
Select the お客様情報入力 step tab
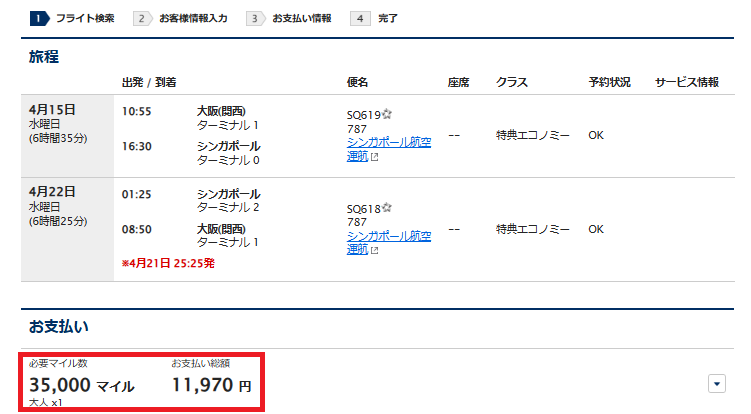(x=191, y=18)
